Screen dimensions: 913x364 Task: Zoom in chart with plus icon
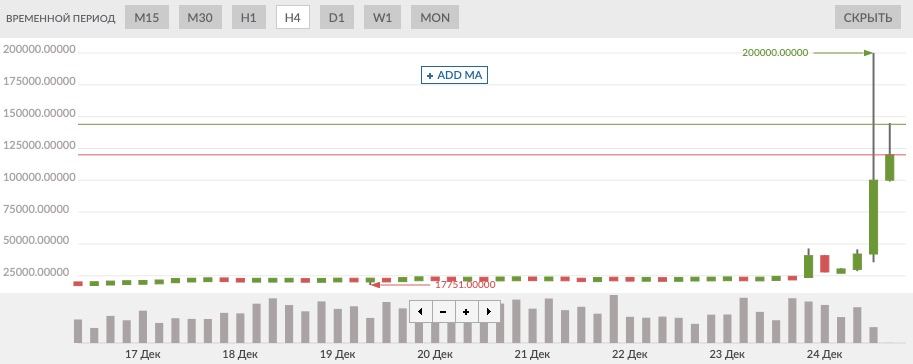click(x=466, y=312)
